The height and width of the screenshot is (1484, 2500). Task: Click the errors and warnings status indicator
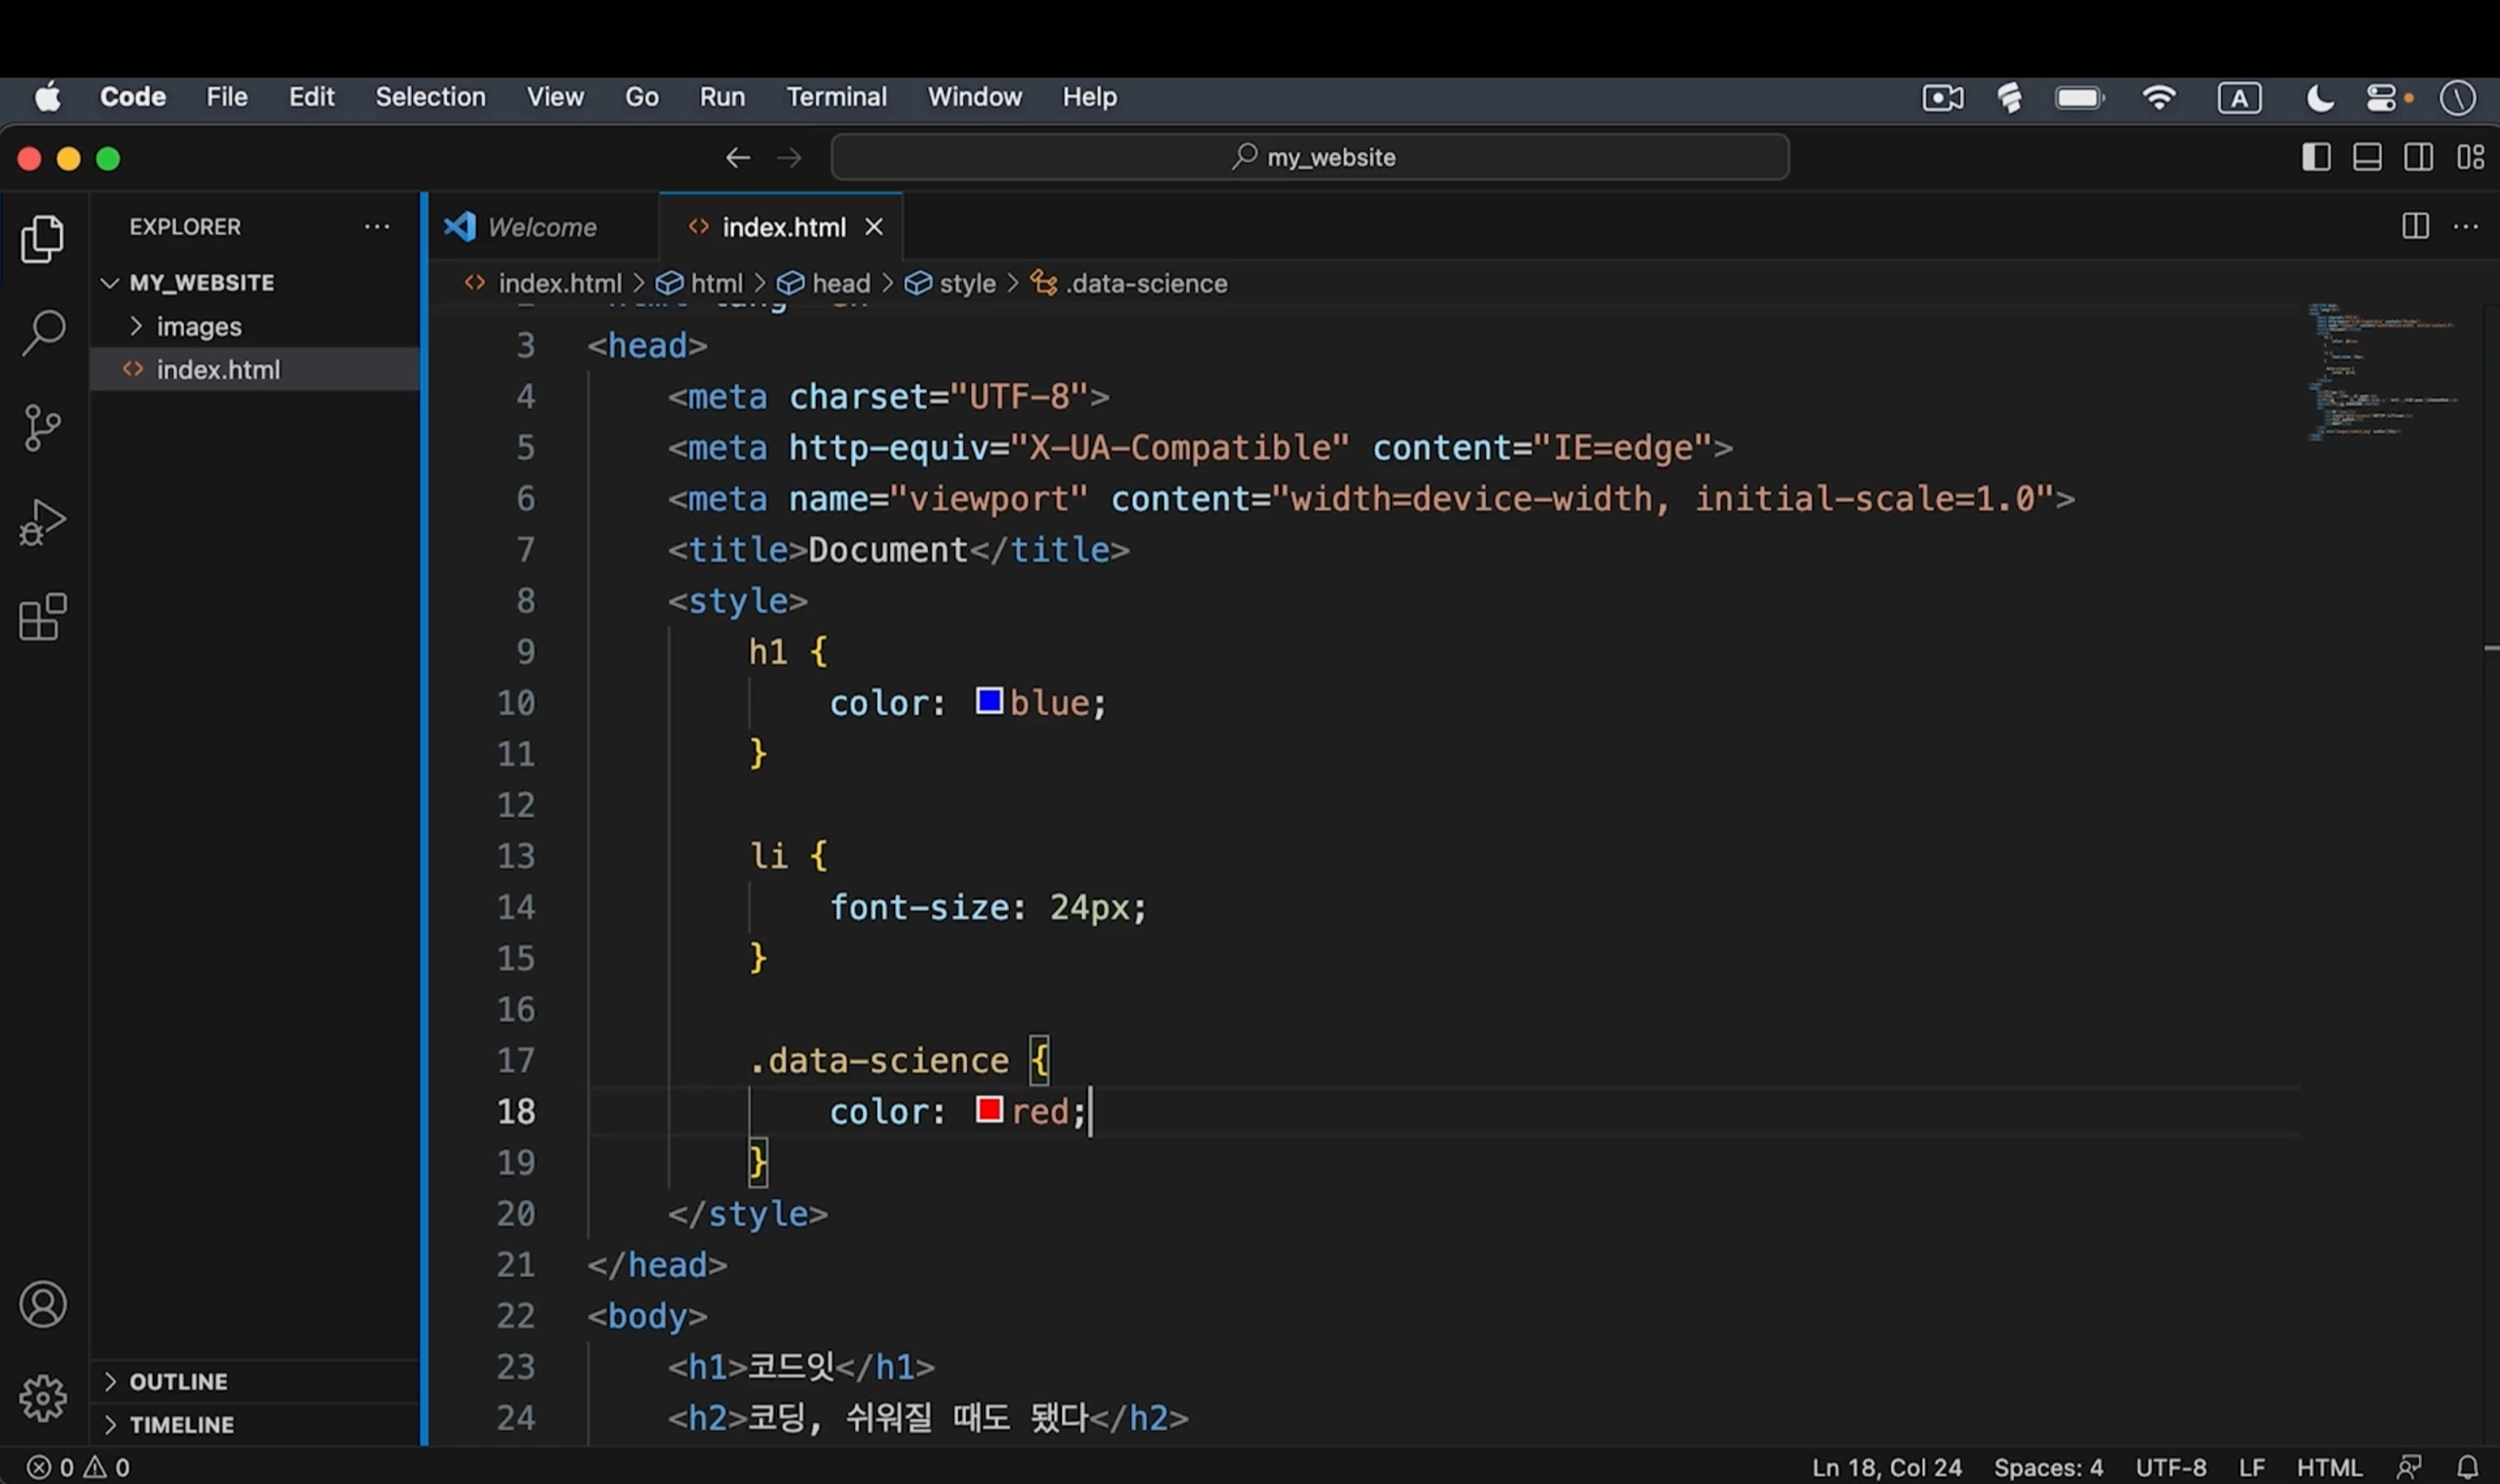pos(78,1467)
